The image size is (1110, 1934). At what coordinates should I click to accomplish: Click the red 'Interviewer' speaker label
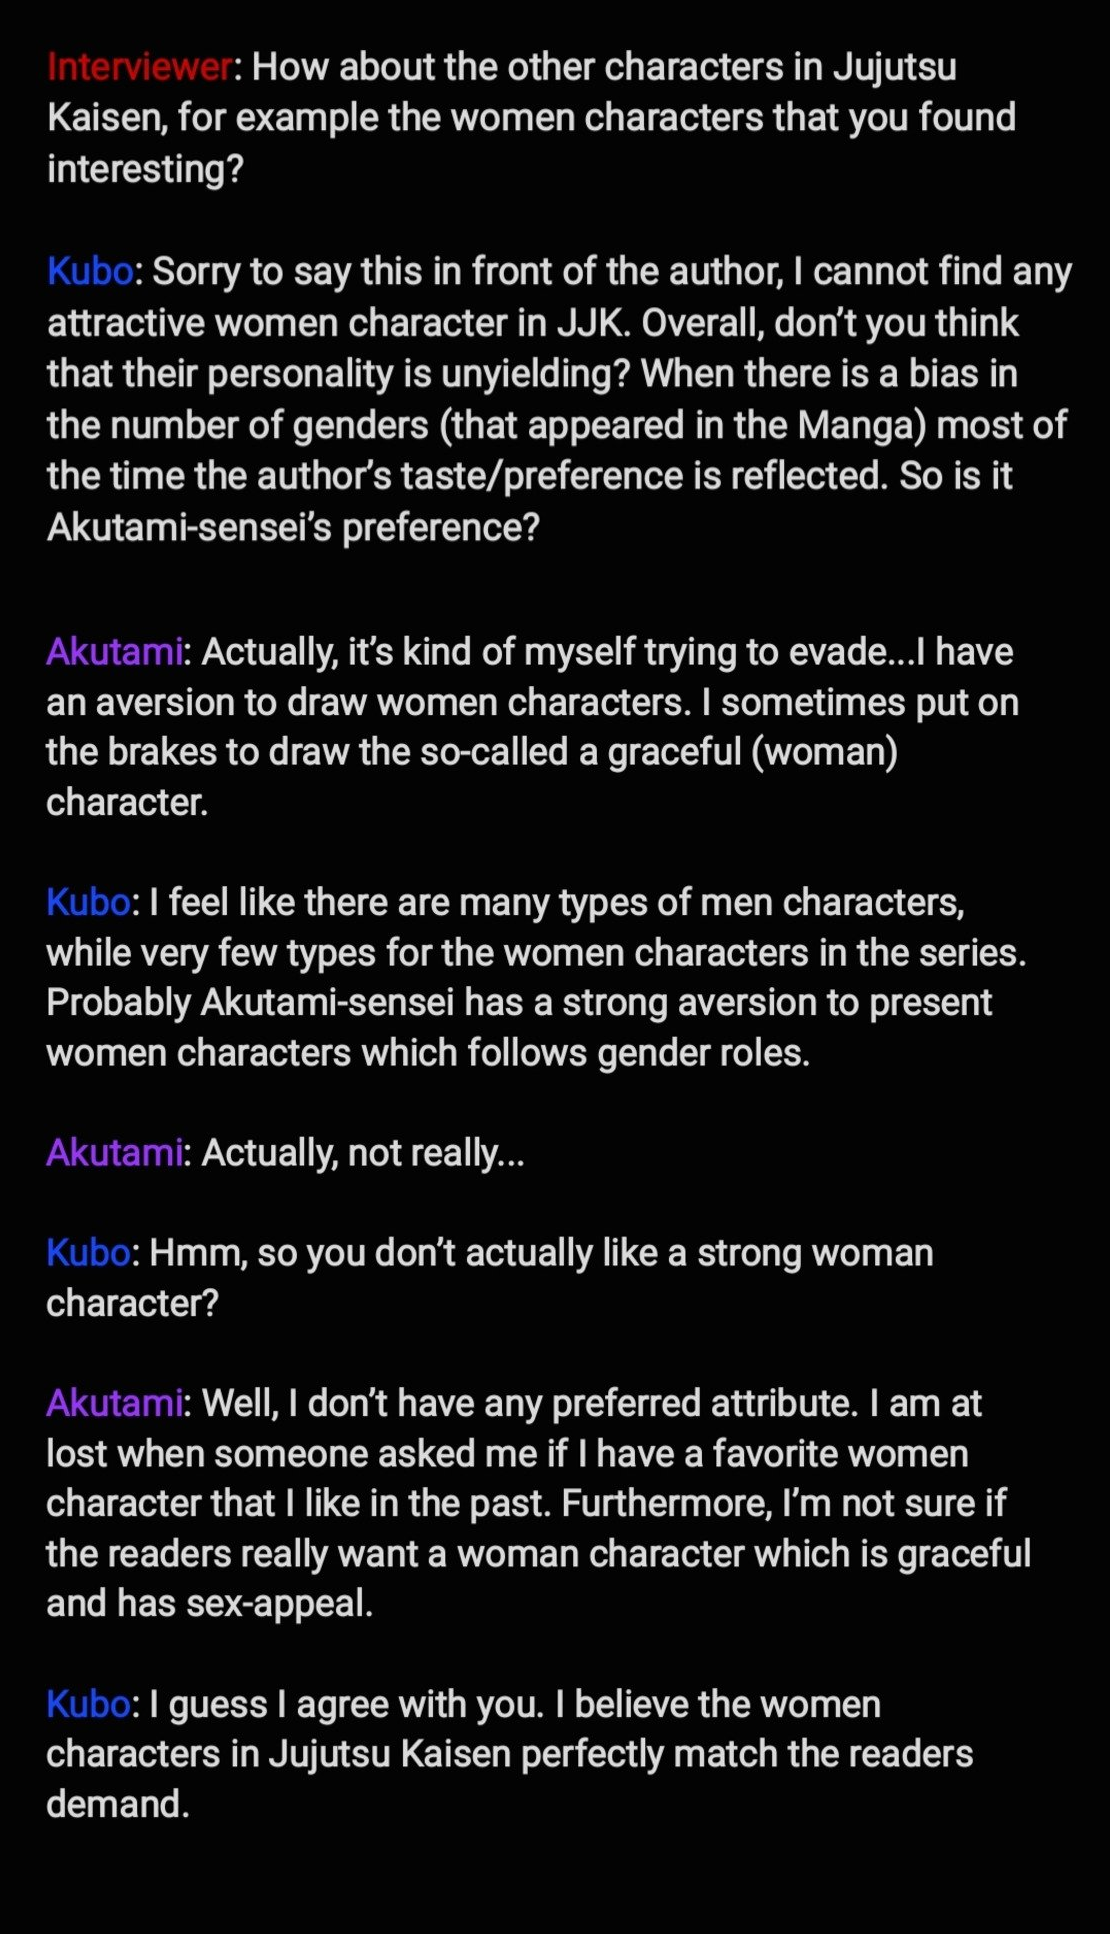click(x=139, y=67)
